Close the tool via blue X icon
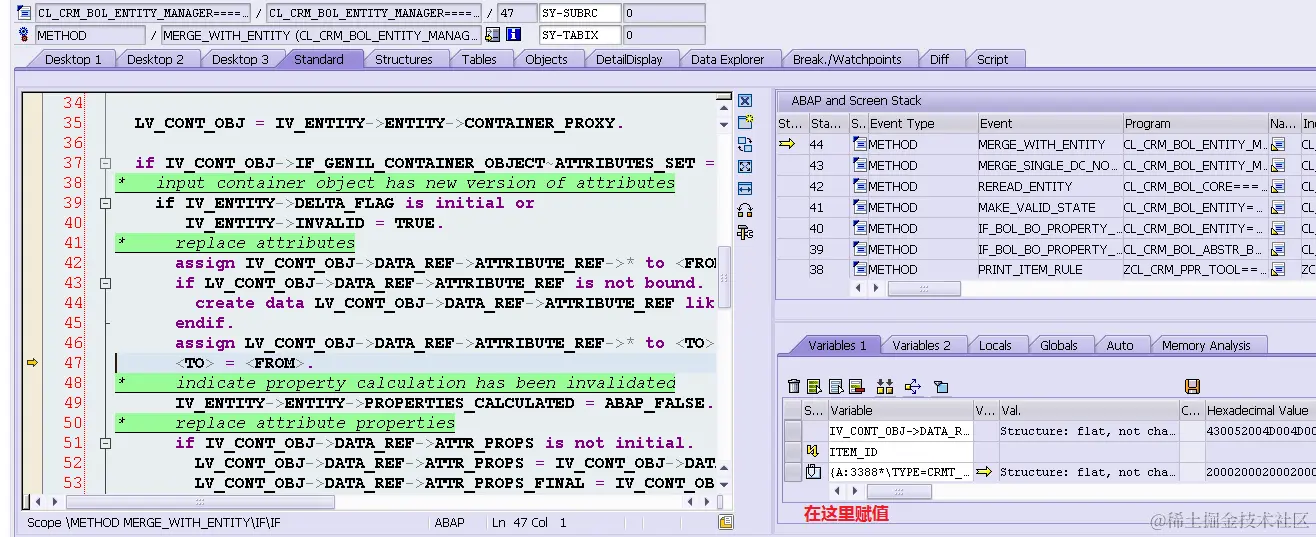 coord(744,101)
